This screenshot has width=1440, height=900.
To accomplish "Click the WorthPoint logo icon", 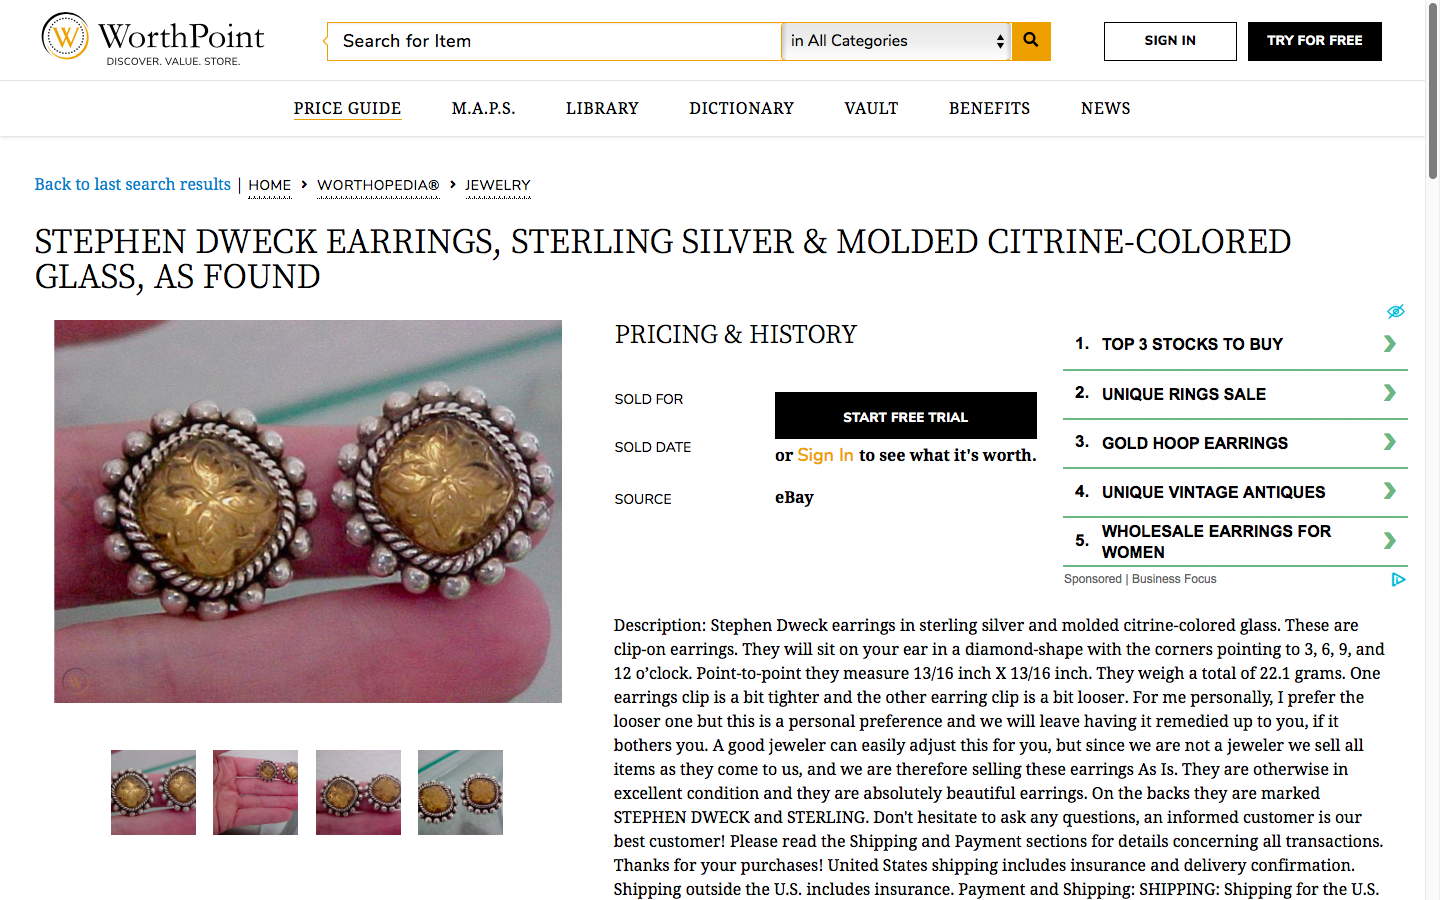I will (65, 37).
